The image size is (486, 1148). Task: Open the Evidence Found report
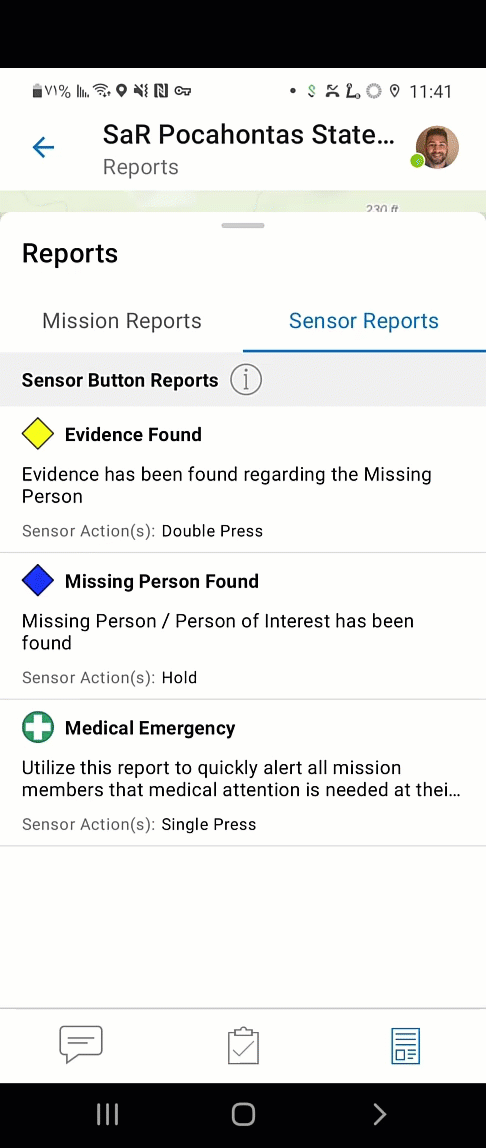pos(243,480)
